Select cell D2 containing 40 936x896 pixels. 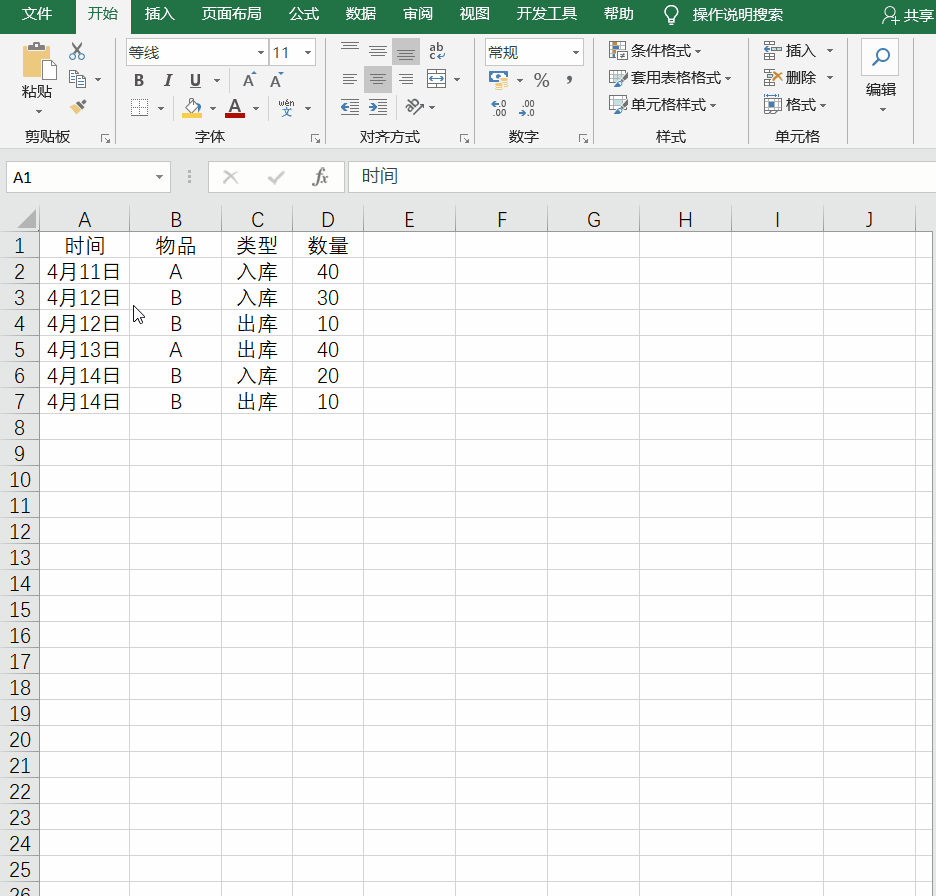click(328, 272)
